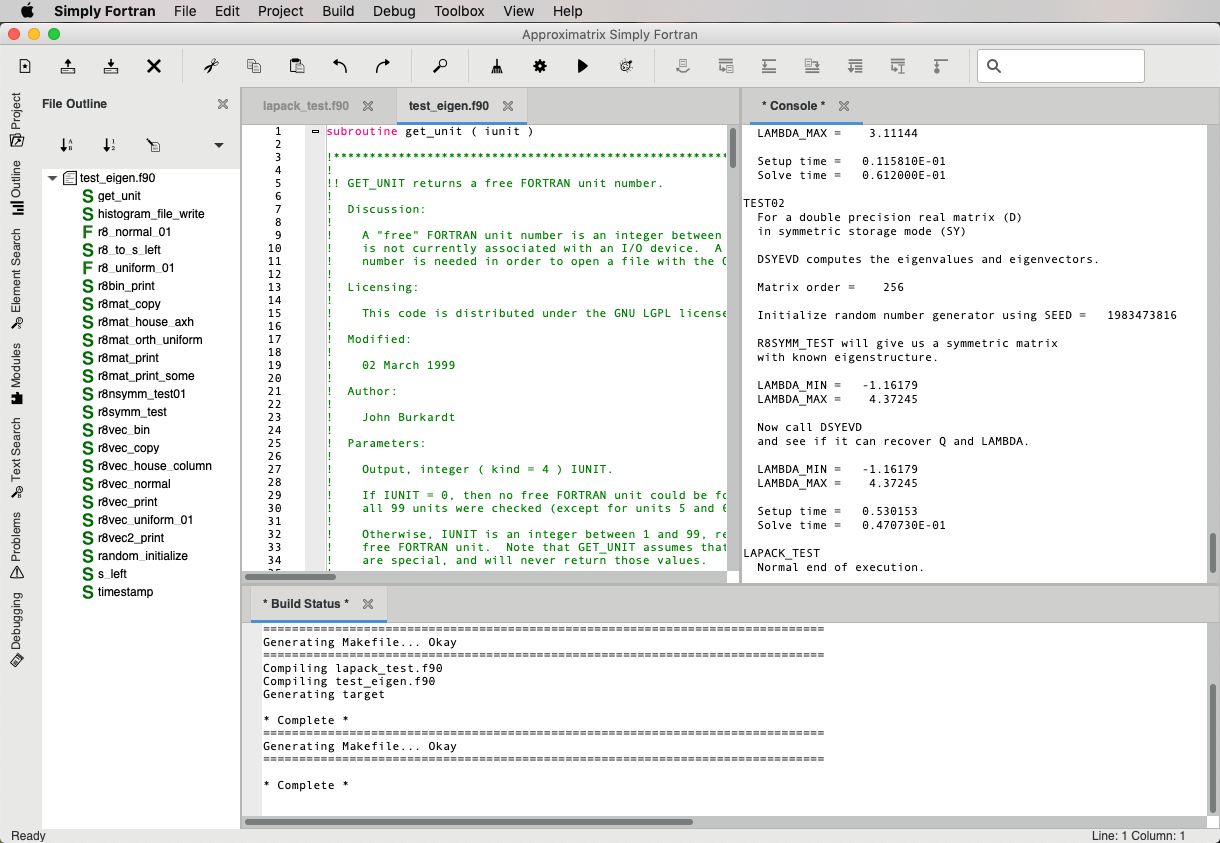Sort outline by position with 1-2 icon
Viewport: 1220px width, 843px height.
coord(110,145)
